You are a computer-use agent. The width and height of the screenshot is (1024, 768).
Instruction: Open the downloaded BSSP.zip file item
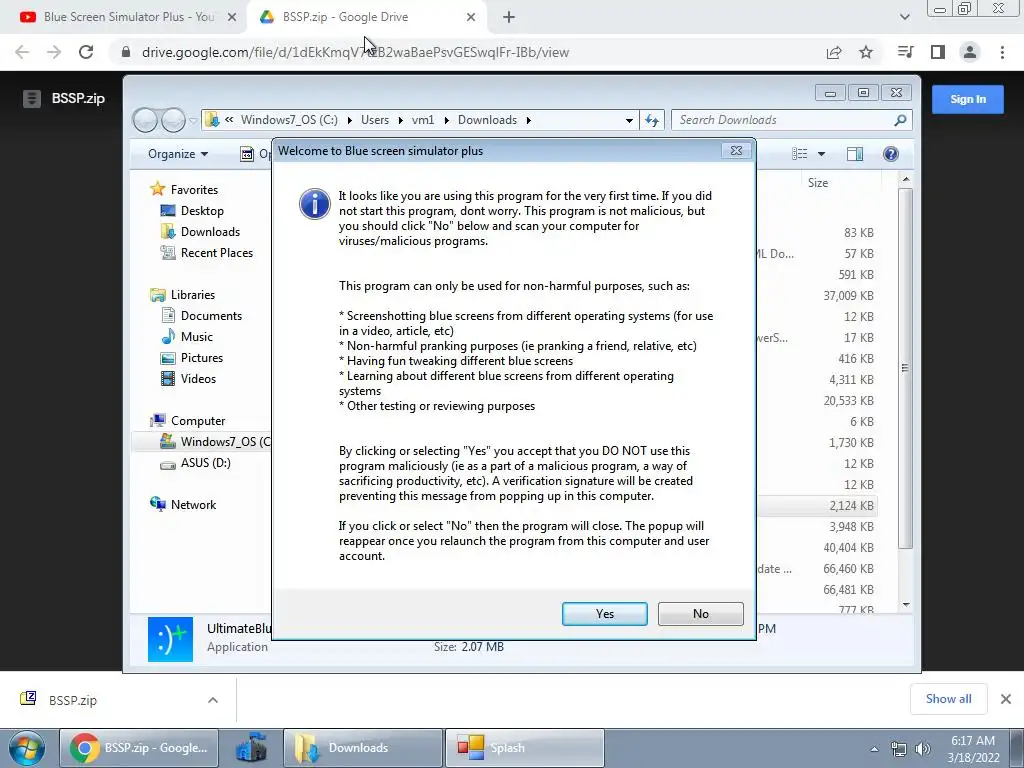pyautogui.click(x=72, y=700)
